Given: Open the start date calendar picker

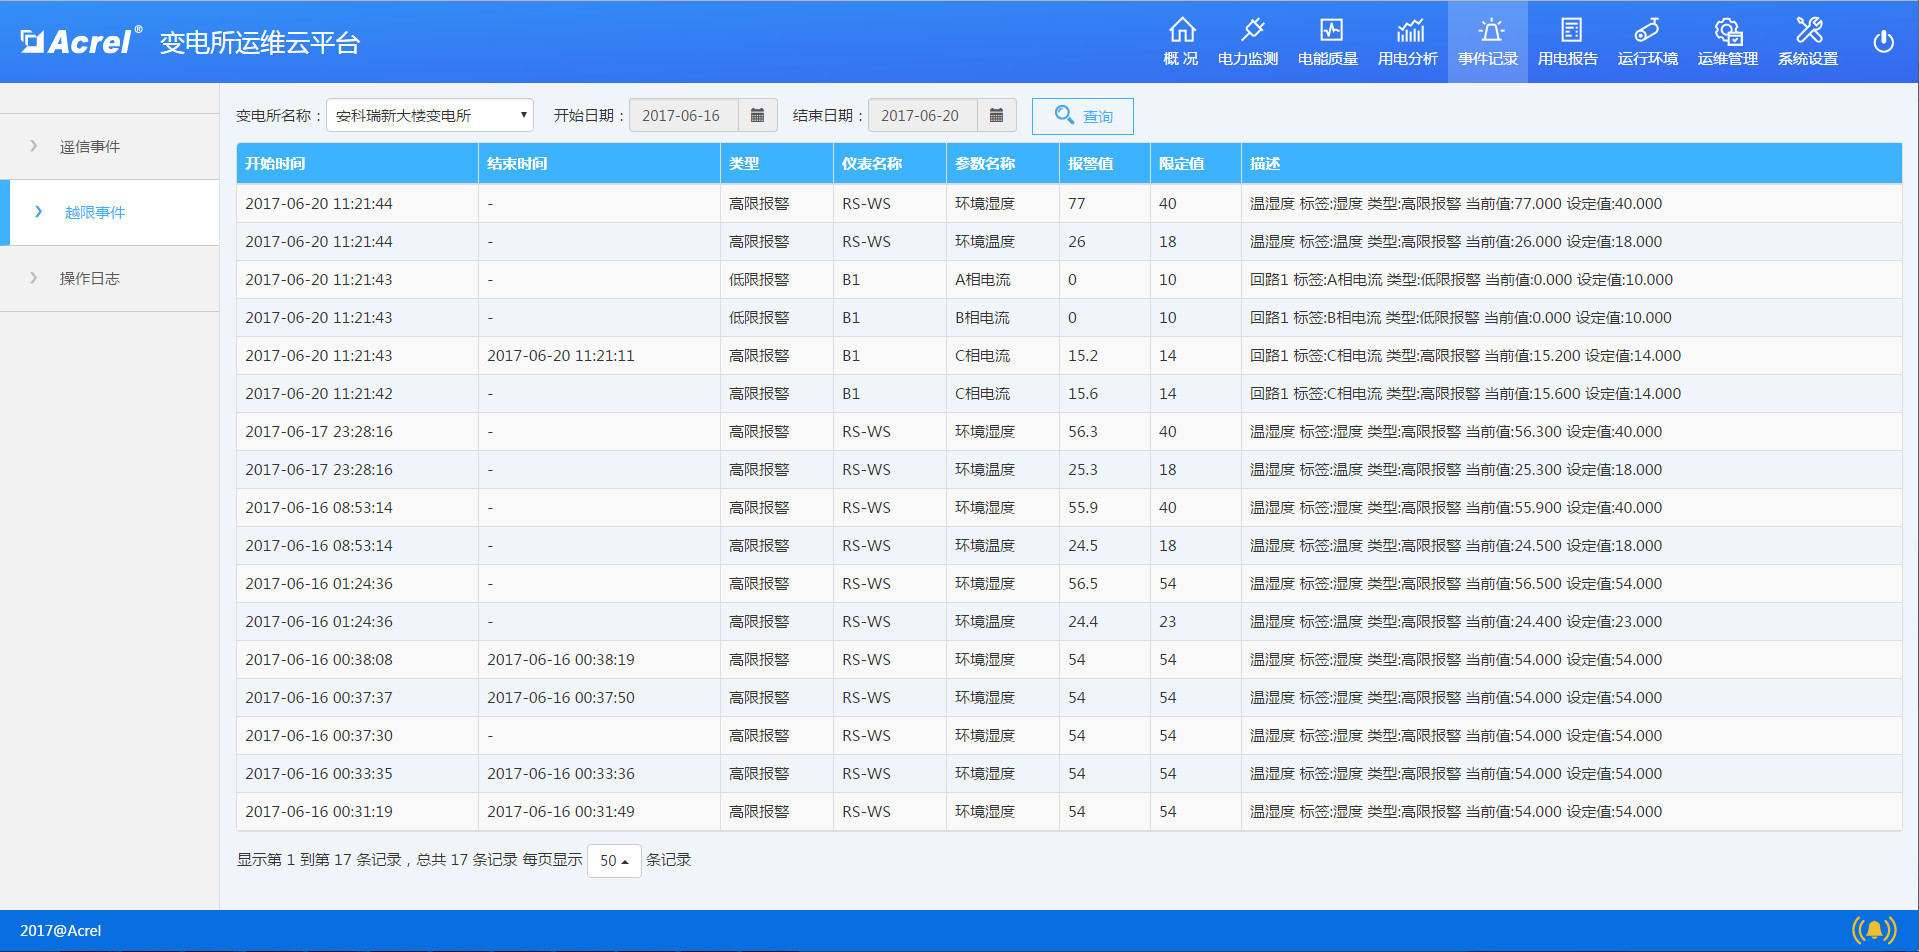Looking at the screenshot, I should [757, 115].
